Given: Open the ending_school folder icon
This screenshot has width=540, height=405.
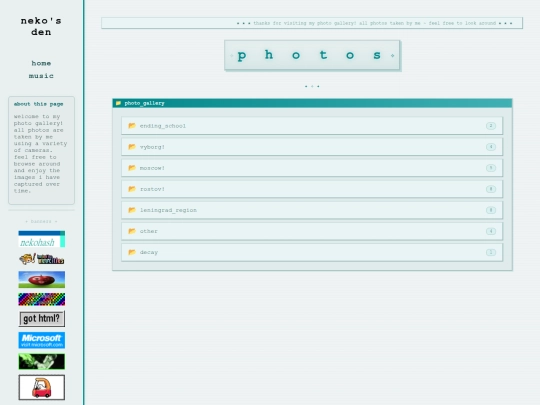Looking at the screenshot, I should click(x=132, y=126).
